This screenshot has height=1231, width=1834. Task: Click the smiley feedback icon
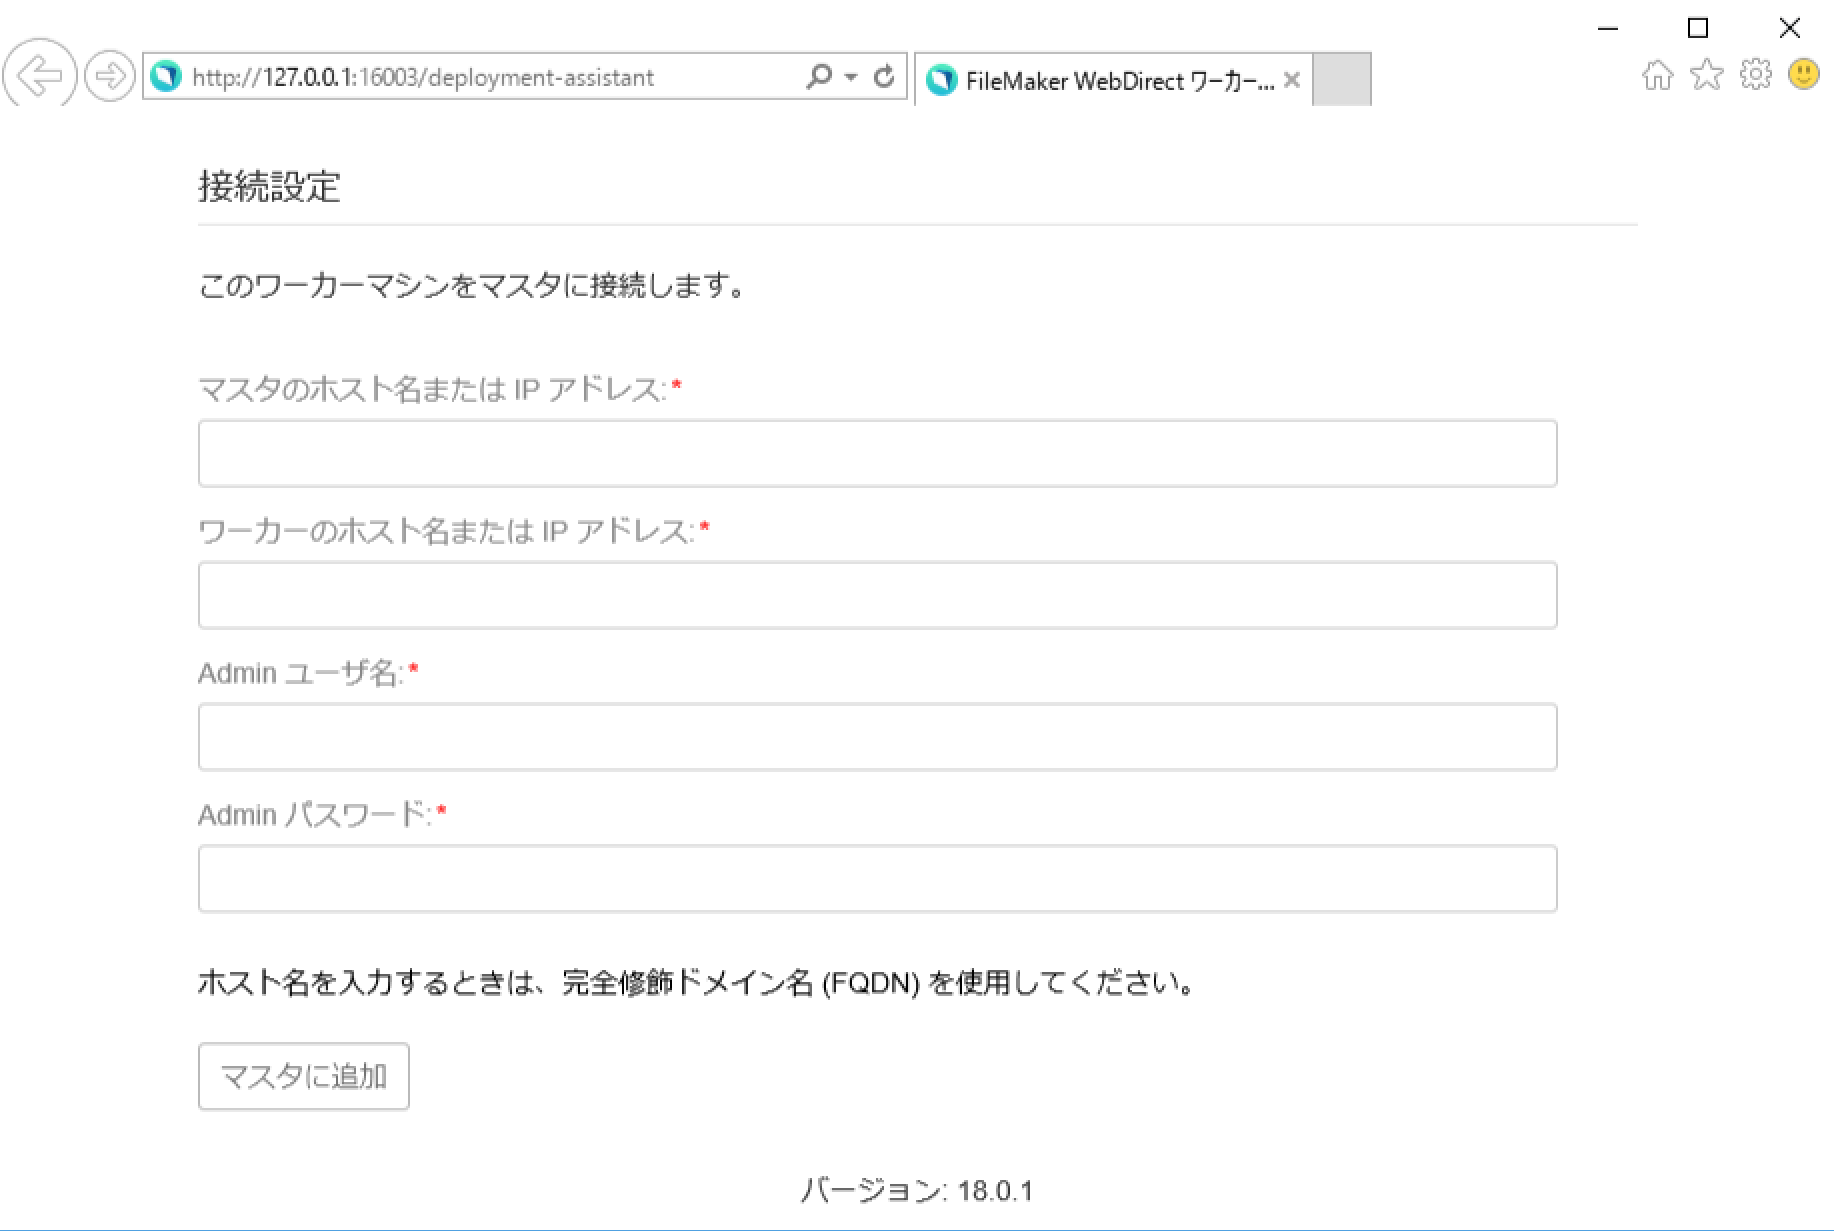click(1803, 74)
